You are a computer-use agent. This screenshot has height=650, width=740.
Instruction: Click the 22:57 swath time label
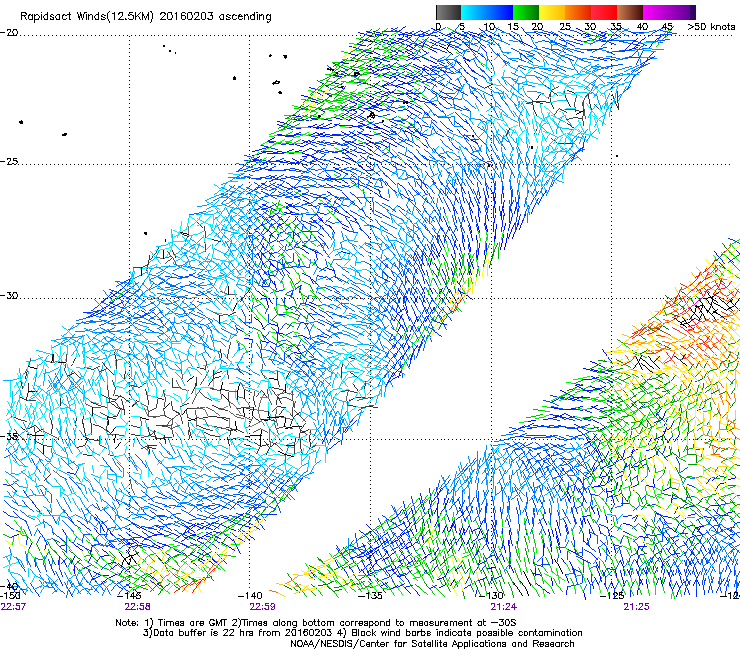pos(14,606)
